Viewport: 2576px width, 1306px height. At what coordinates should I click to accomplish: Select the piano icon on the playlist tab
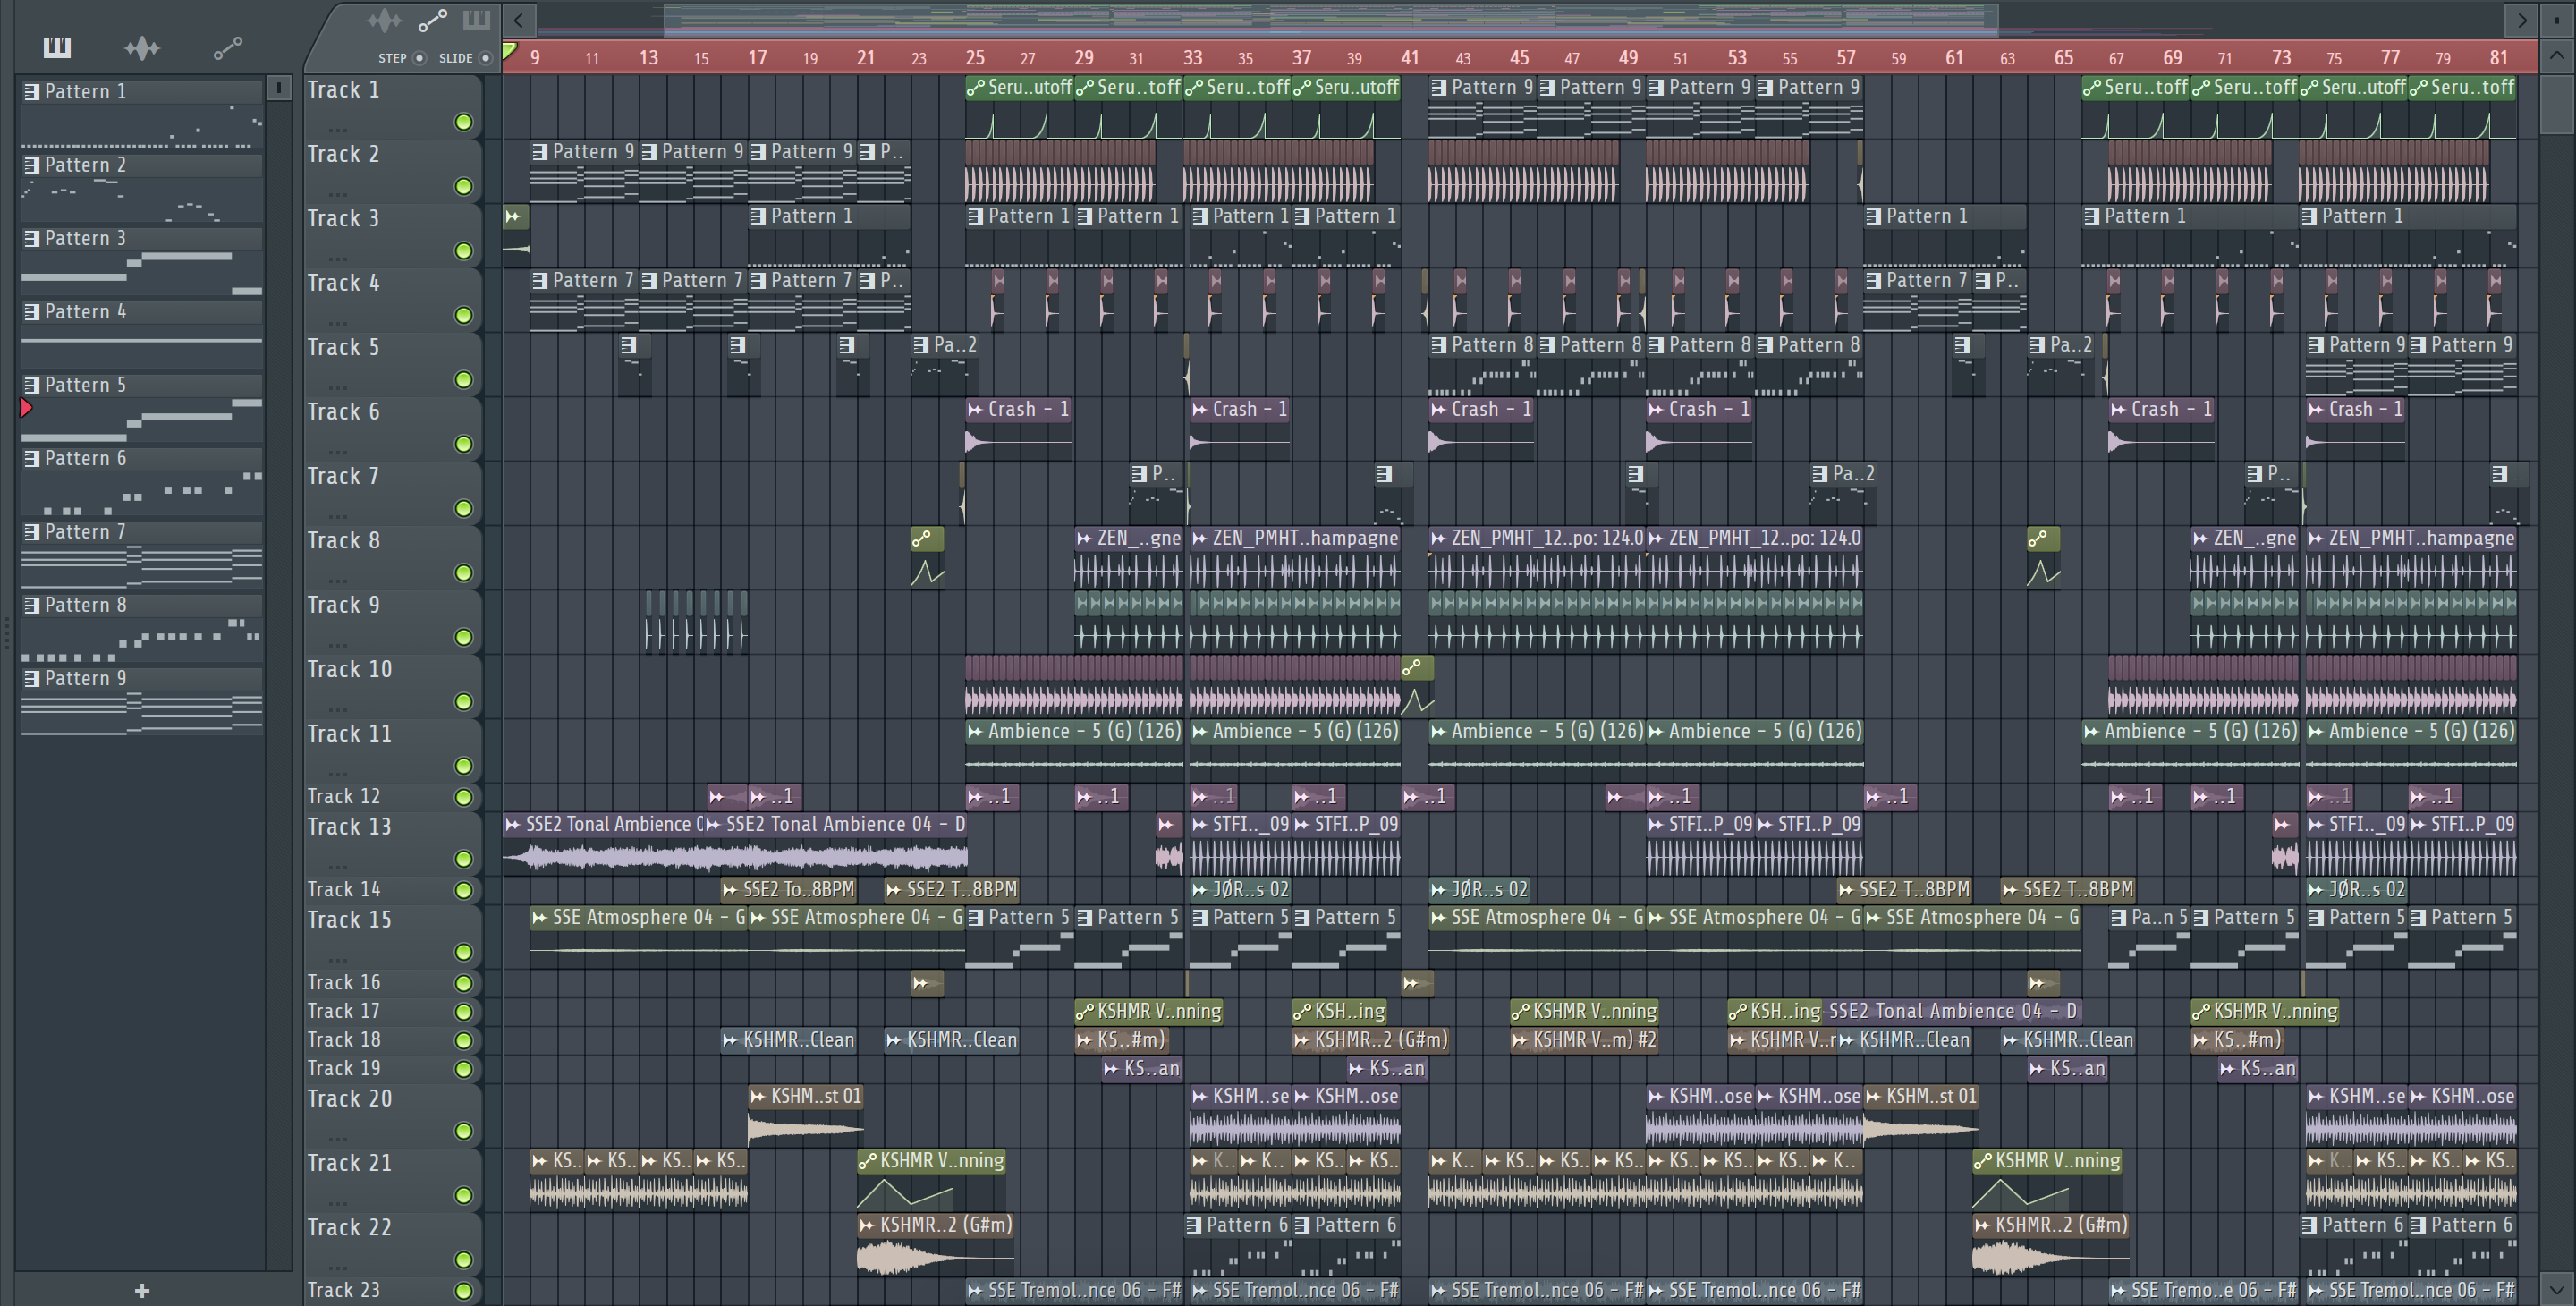(476, 20)
